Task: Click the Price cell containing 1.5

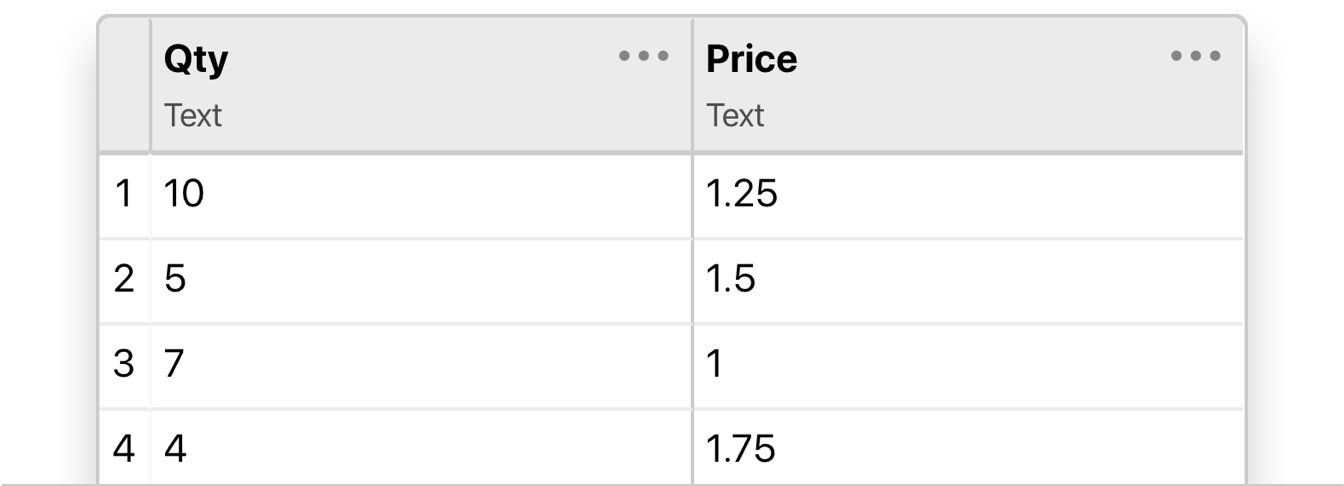Action: pos(968,280)
